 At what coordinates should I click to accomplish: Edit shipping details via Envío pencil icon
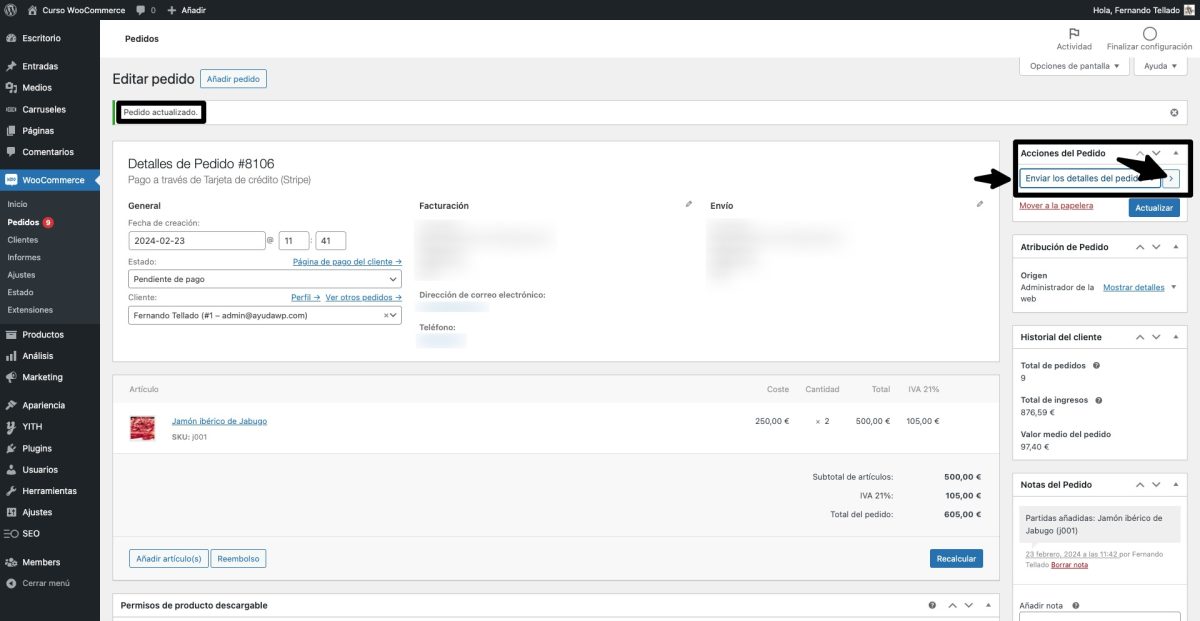click(980, 203)
